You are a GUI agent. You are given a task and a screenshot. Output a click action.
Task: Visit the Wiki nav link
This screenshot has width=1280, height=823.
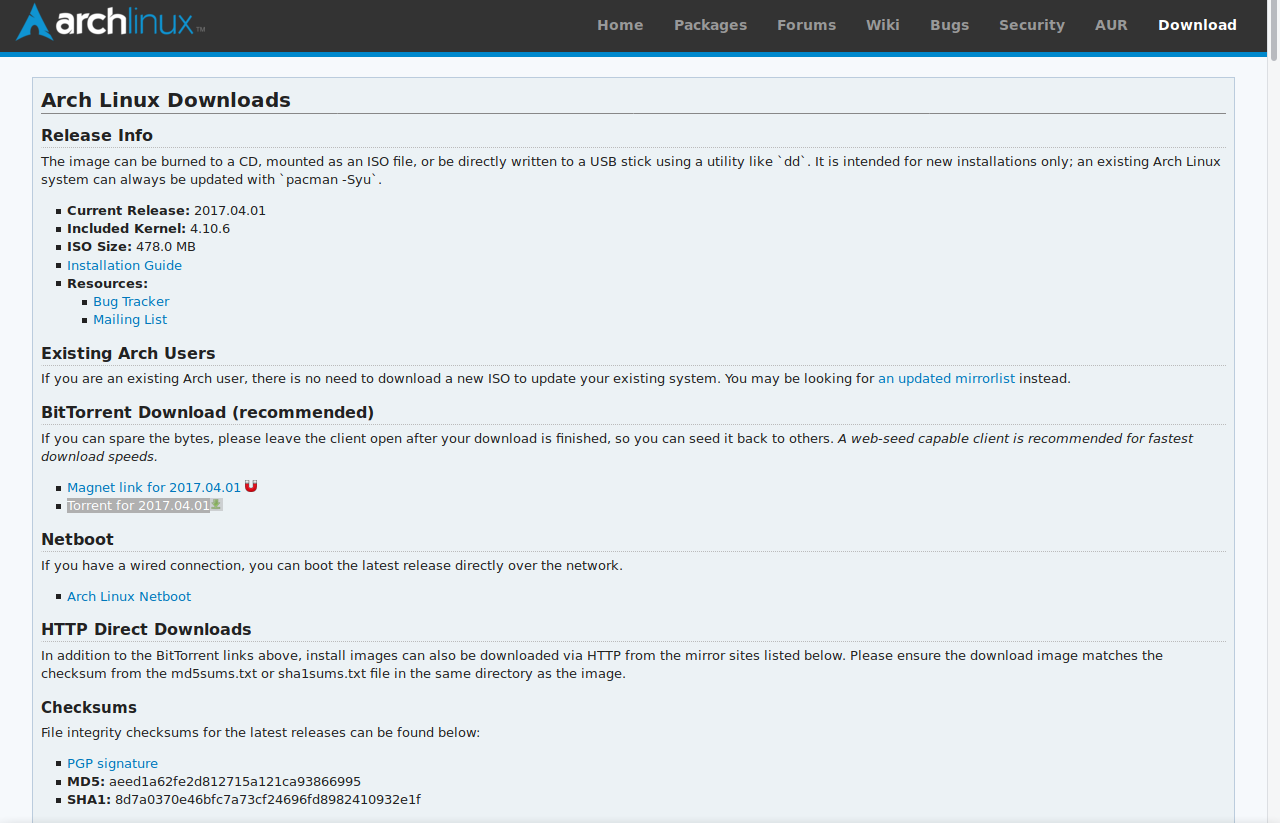[x=883, y=25]
